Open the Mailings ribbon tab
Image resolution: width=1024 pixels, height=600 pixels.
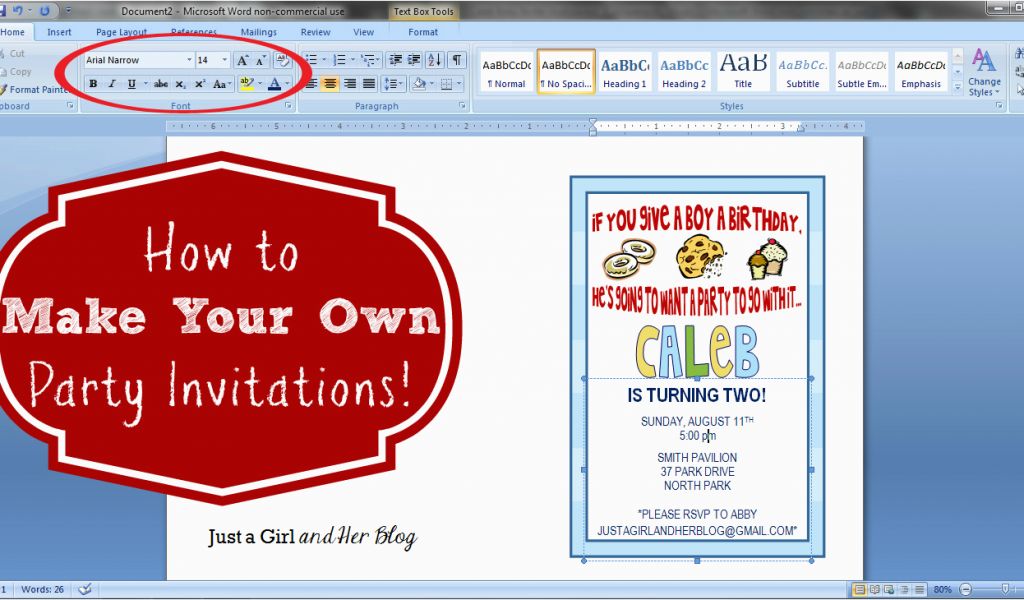[259, 32]
